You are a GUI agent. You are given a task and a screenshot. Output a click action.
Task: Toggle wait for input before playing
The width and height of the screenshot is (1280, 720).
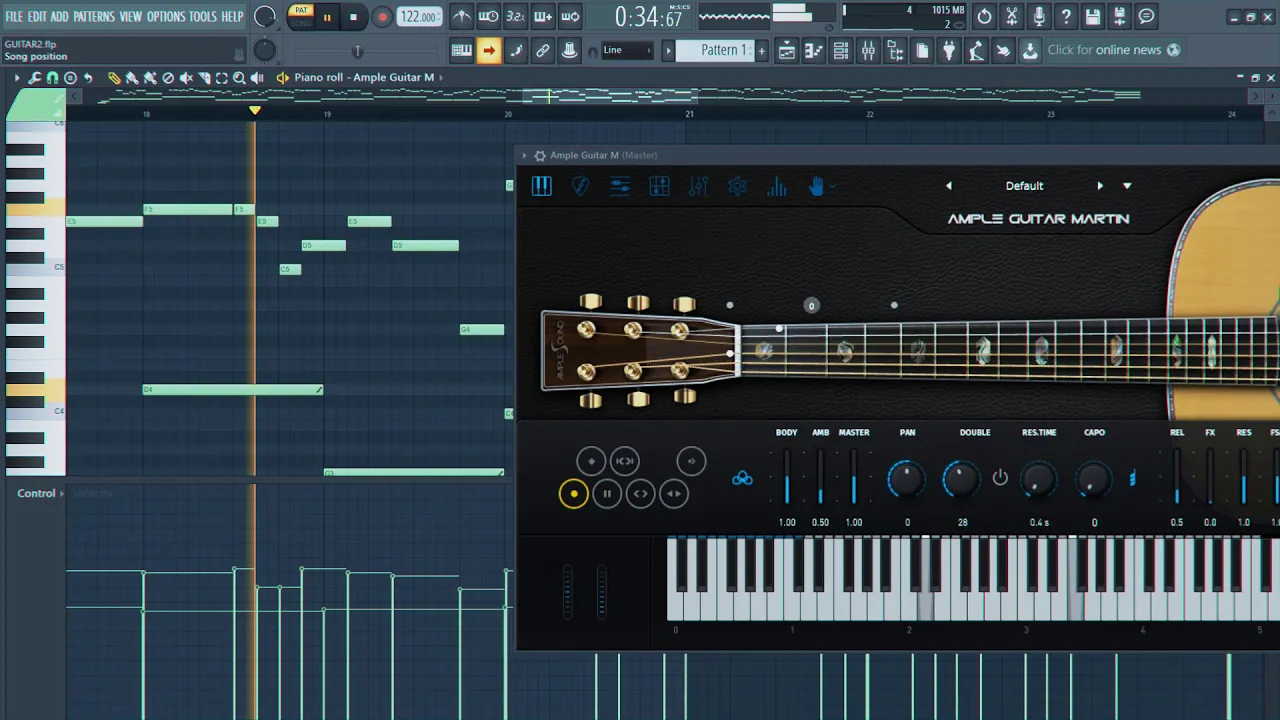488,16
